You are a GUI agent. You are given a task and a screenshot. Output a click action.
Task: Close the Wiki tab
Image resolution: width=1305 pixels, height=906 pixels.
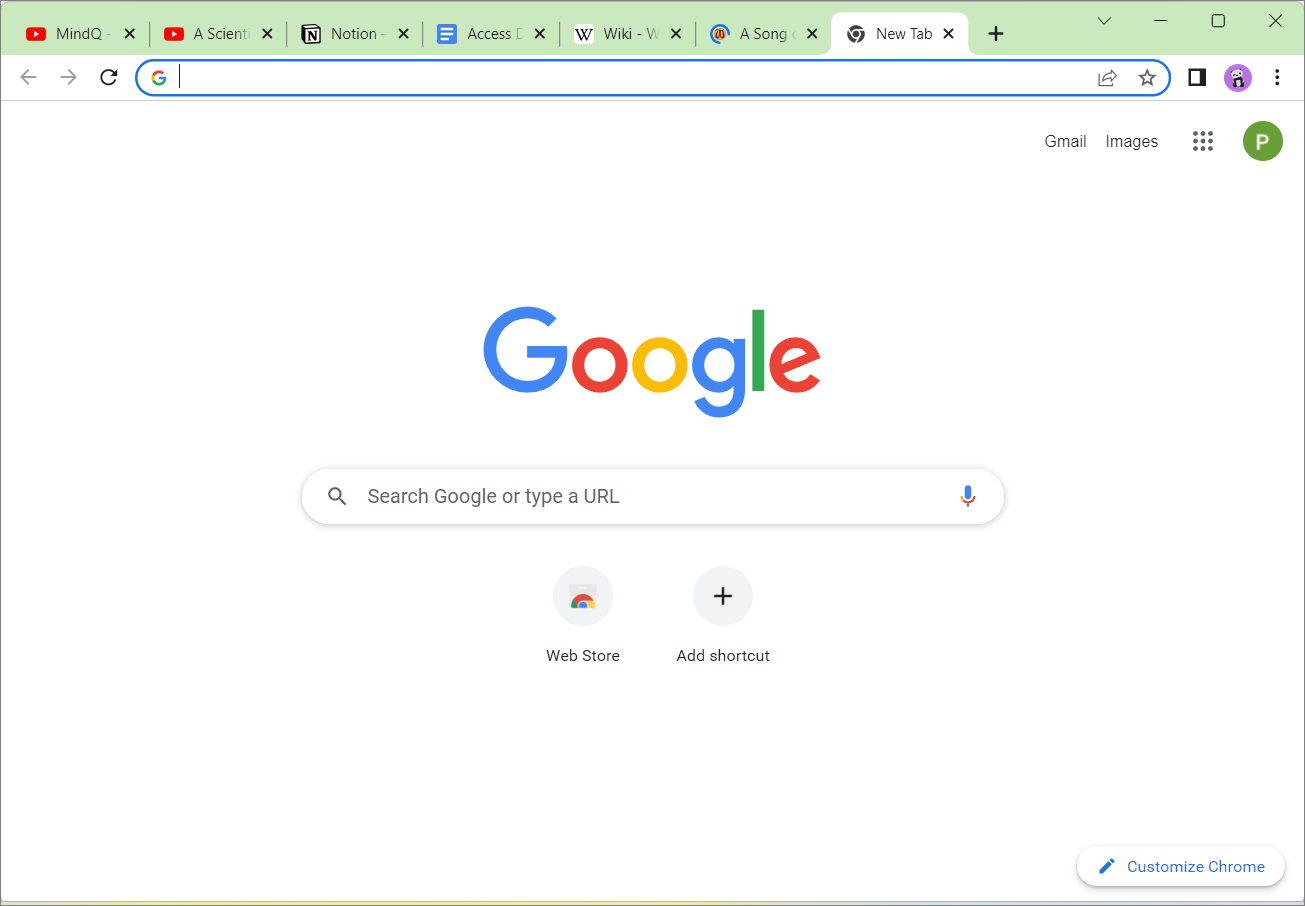click(677, 34)
